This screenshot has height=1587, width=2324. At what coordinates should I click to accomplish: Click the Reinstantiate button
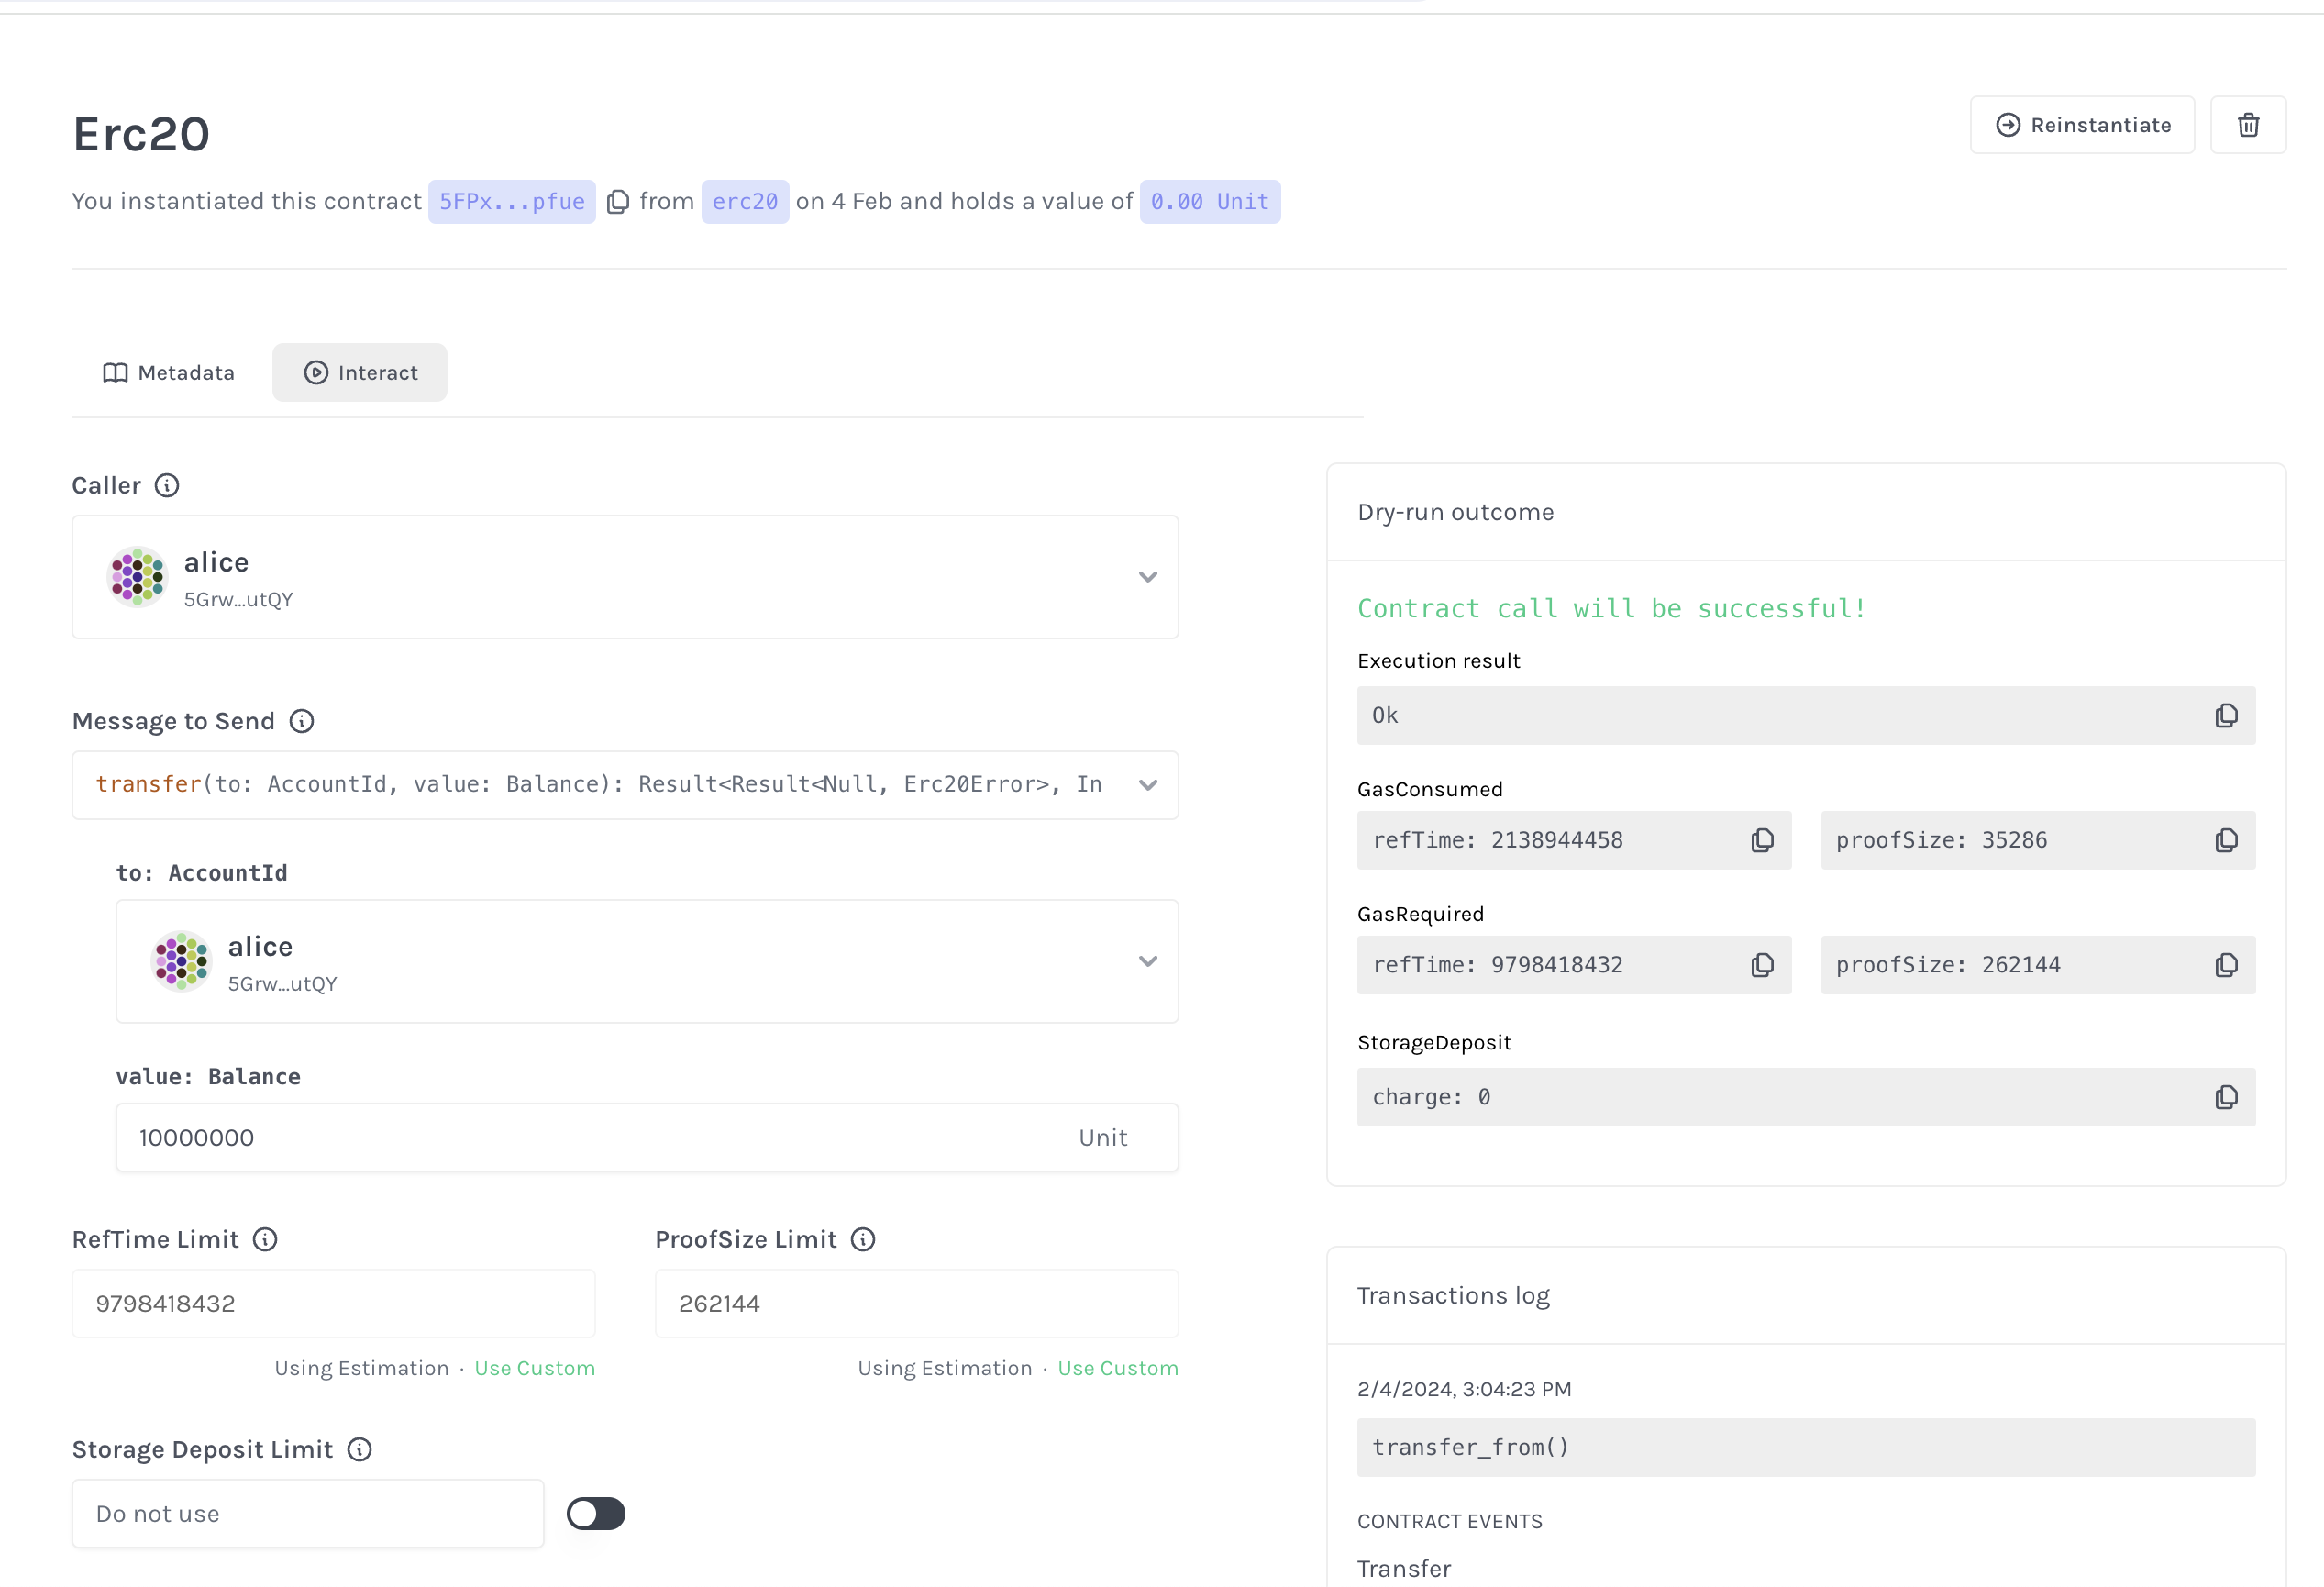2082,125
